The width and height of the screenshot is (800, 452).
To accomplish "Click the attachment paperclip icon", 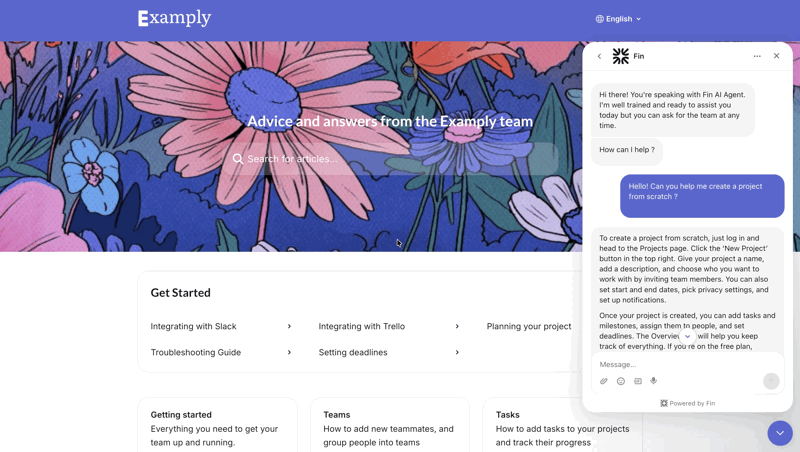I will (x=604, y=381).
